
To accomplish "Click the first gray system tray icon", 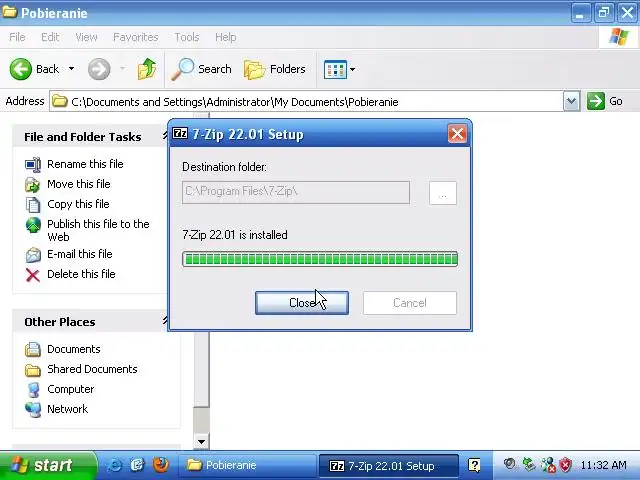I will pyautogui.click(x=510, y=464).
